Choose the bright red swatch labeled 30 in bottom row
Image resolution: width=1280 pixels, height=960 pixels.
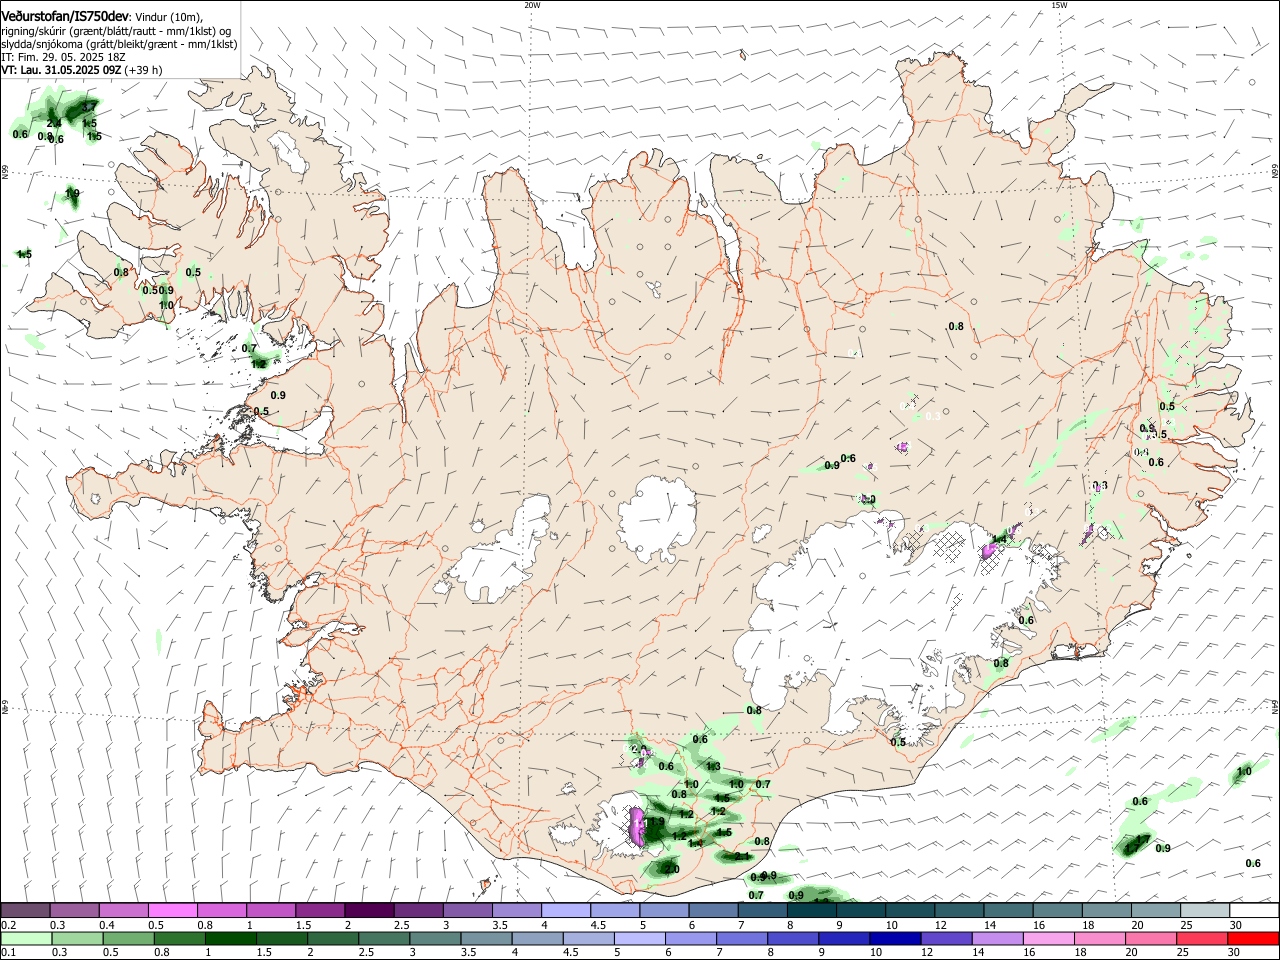tap(1253, 939)
